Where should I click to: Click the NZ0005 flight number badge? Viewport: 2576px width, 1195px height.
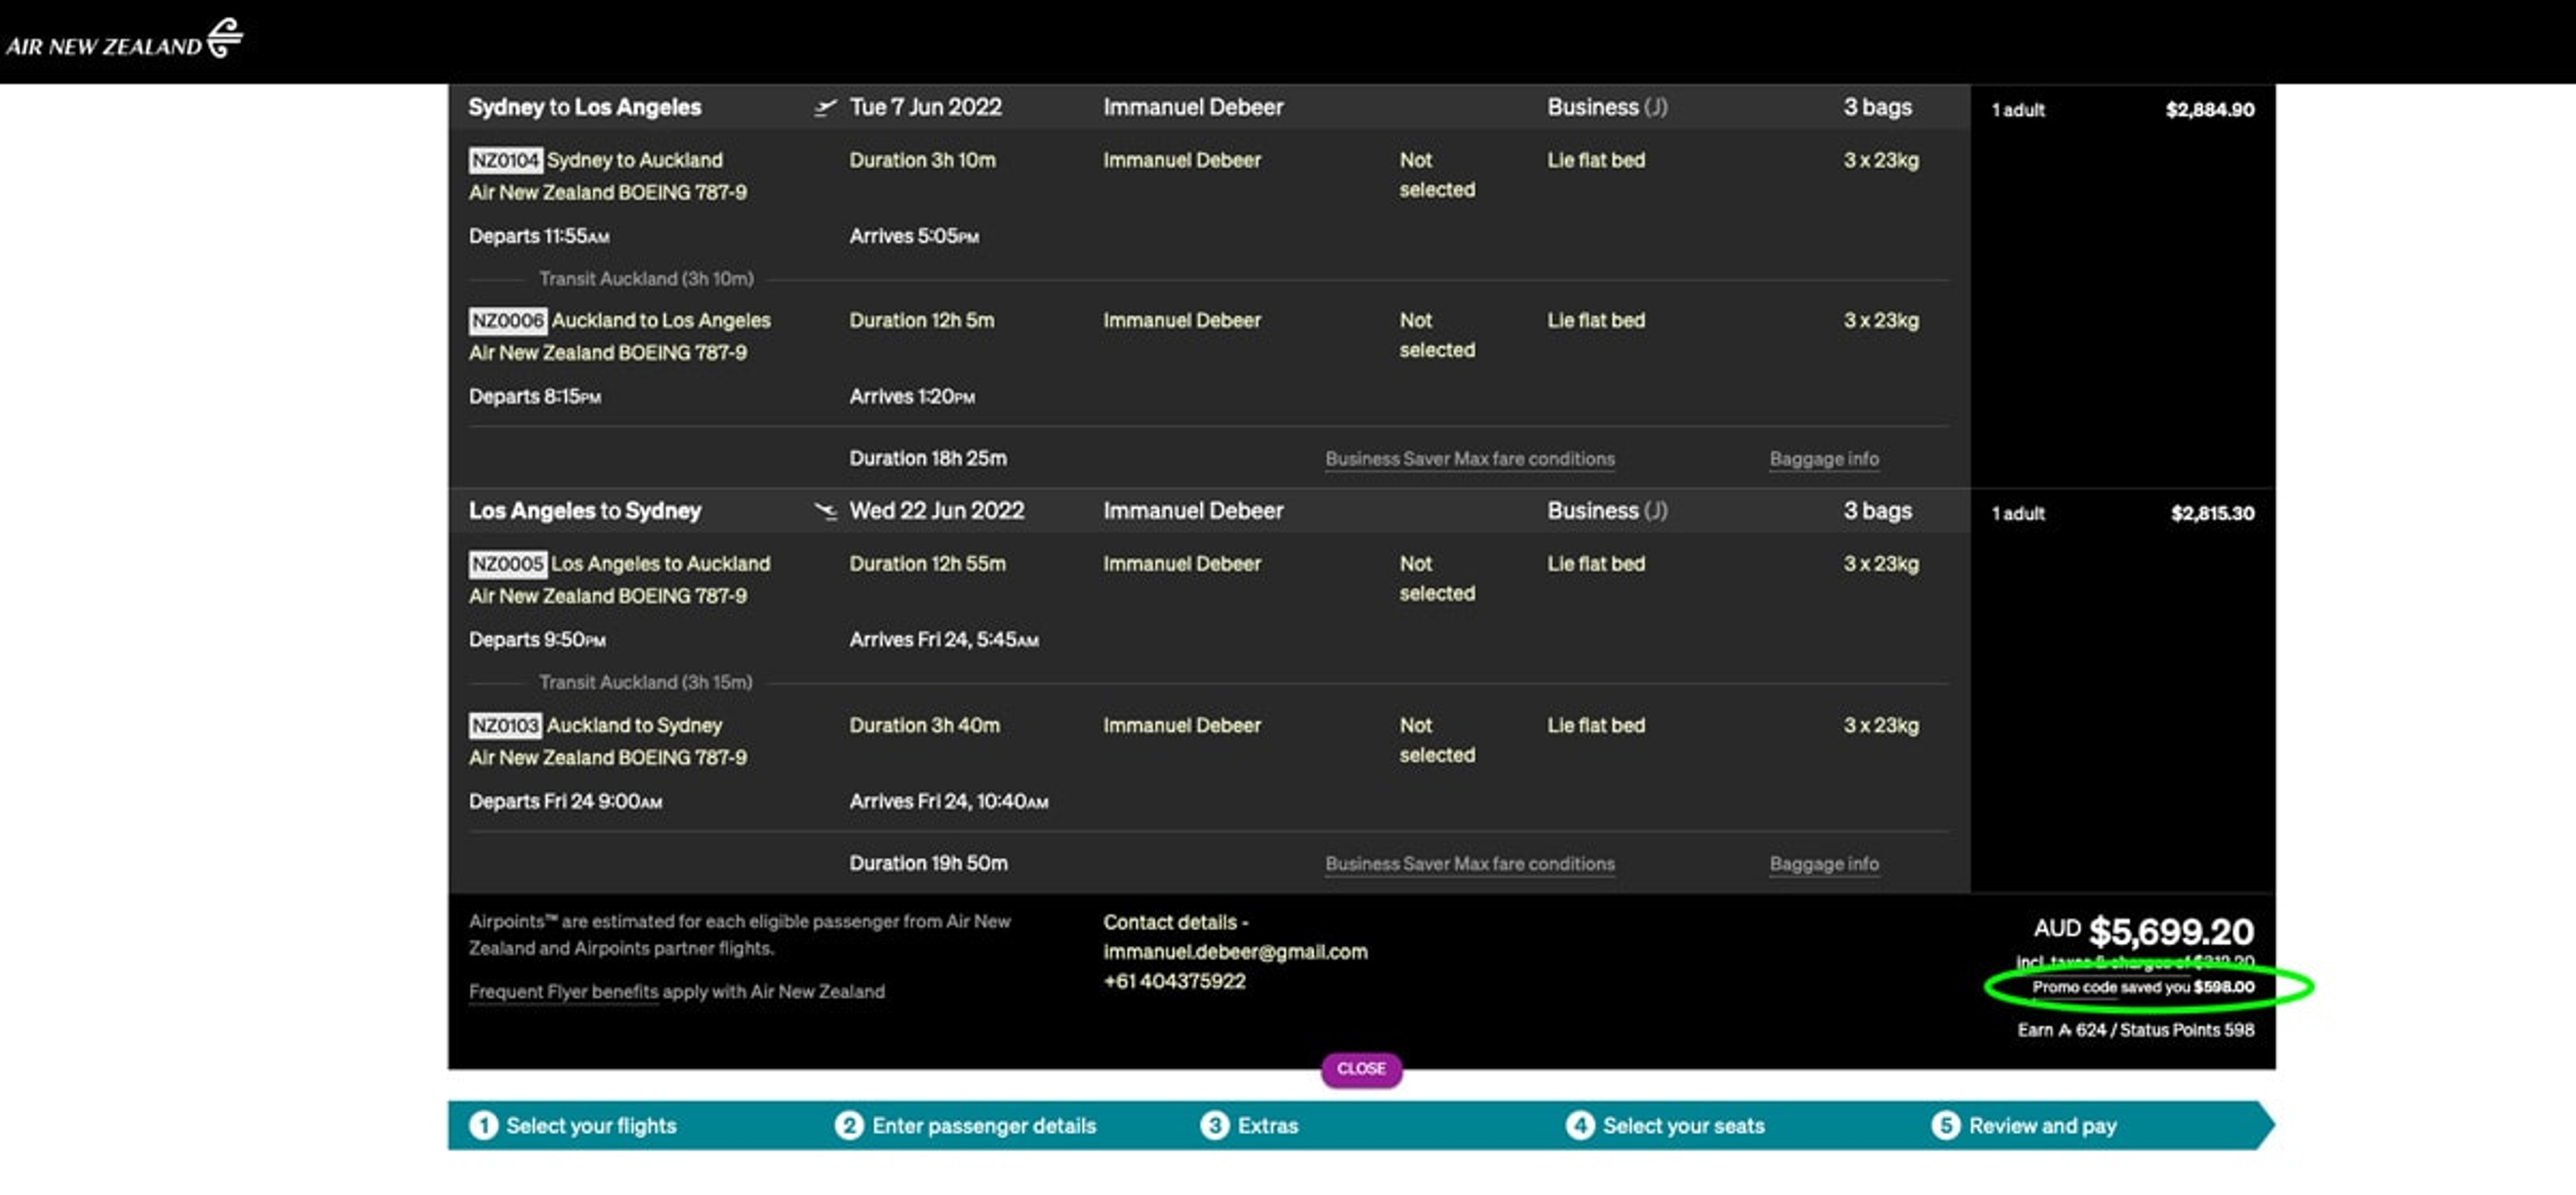pyautogui.click(x=507, y=564)
